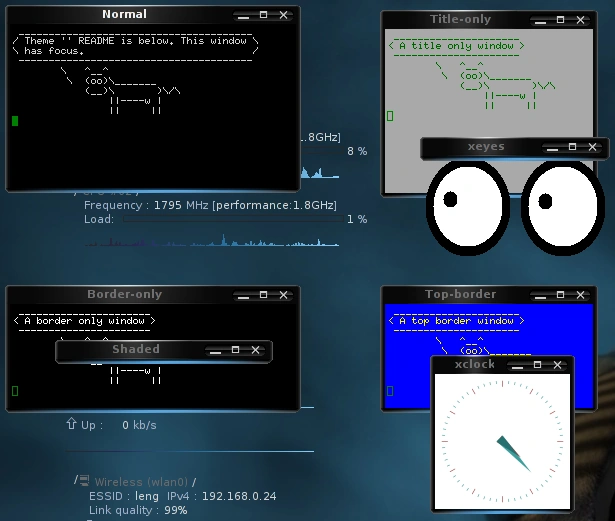Viewport: 615px width, 521px height.
Task: Minimize the Shaded window
Action: click(216, 351)
